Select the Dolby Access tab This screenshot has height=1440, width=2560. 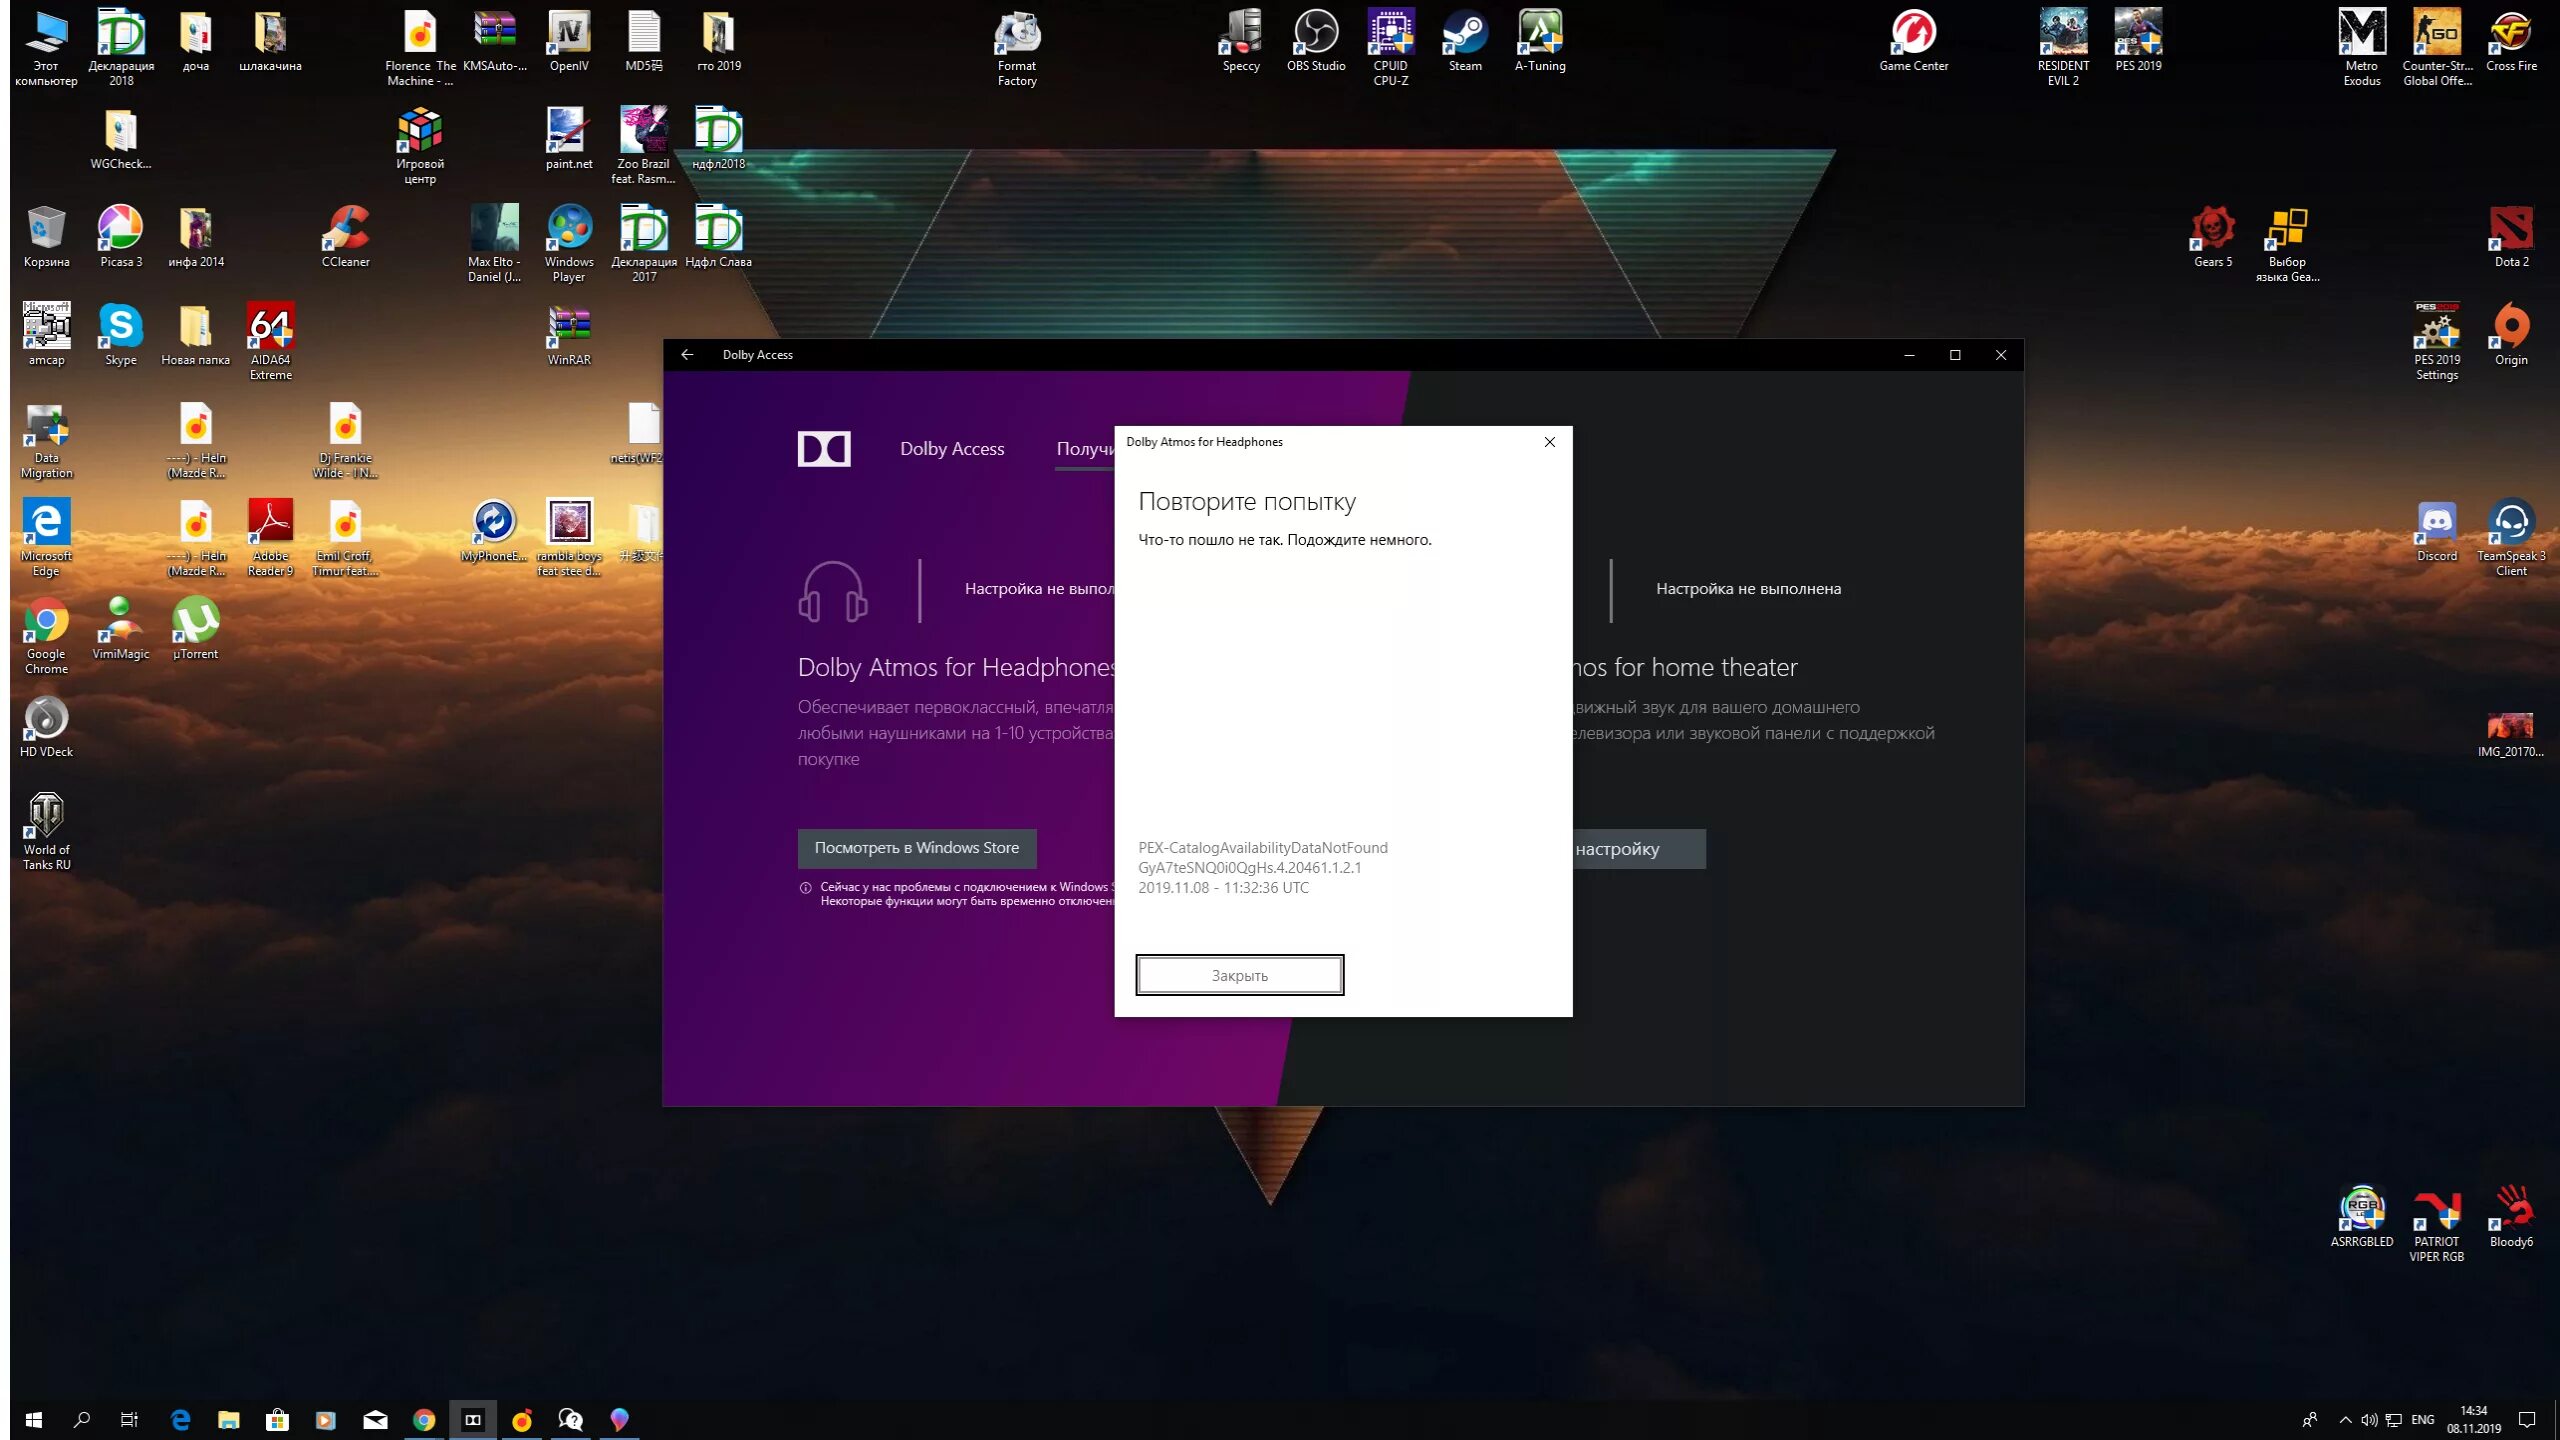951,449
